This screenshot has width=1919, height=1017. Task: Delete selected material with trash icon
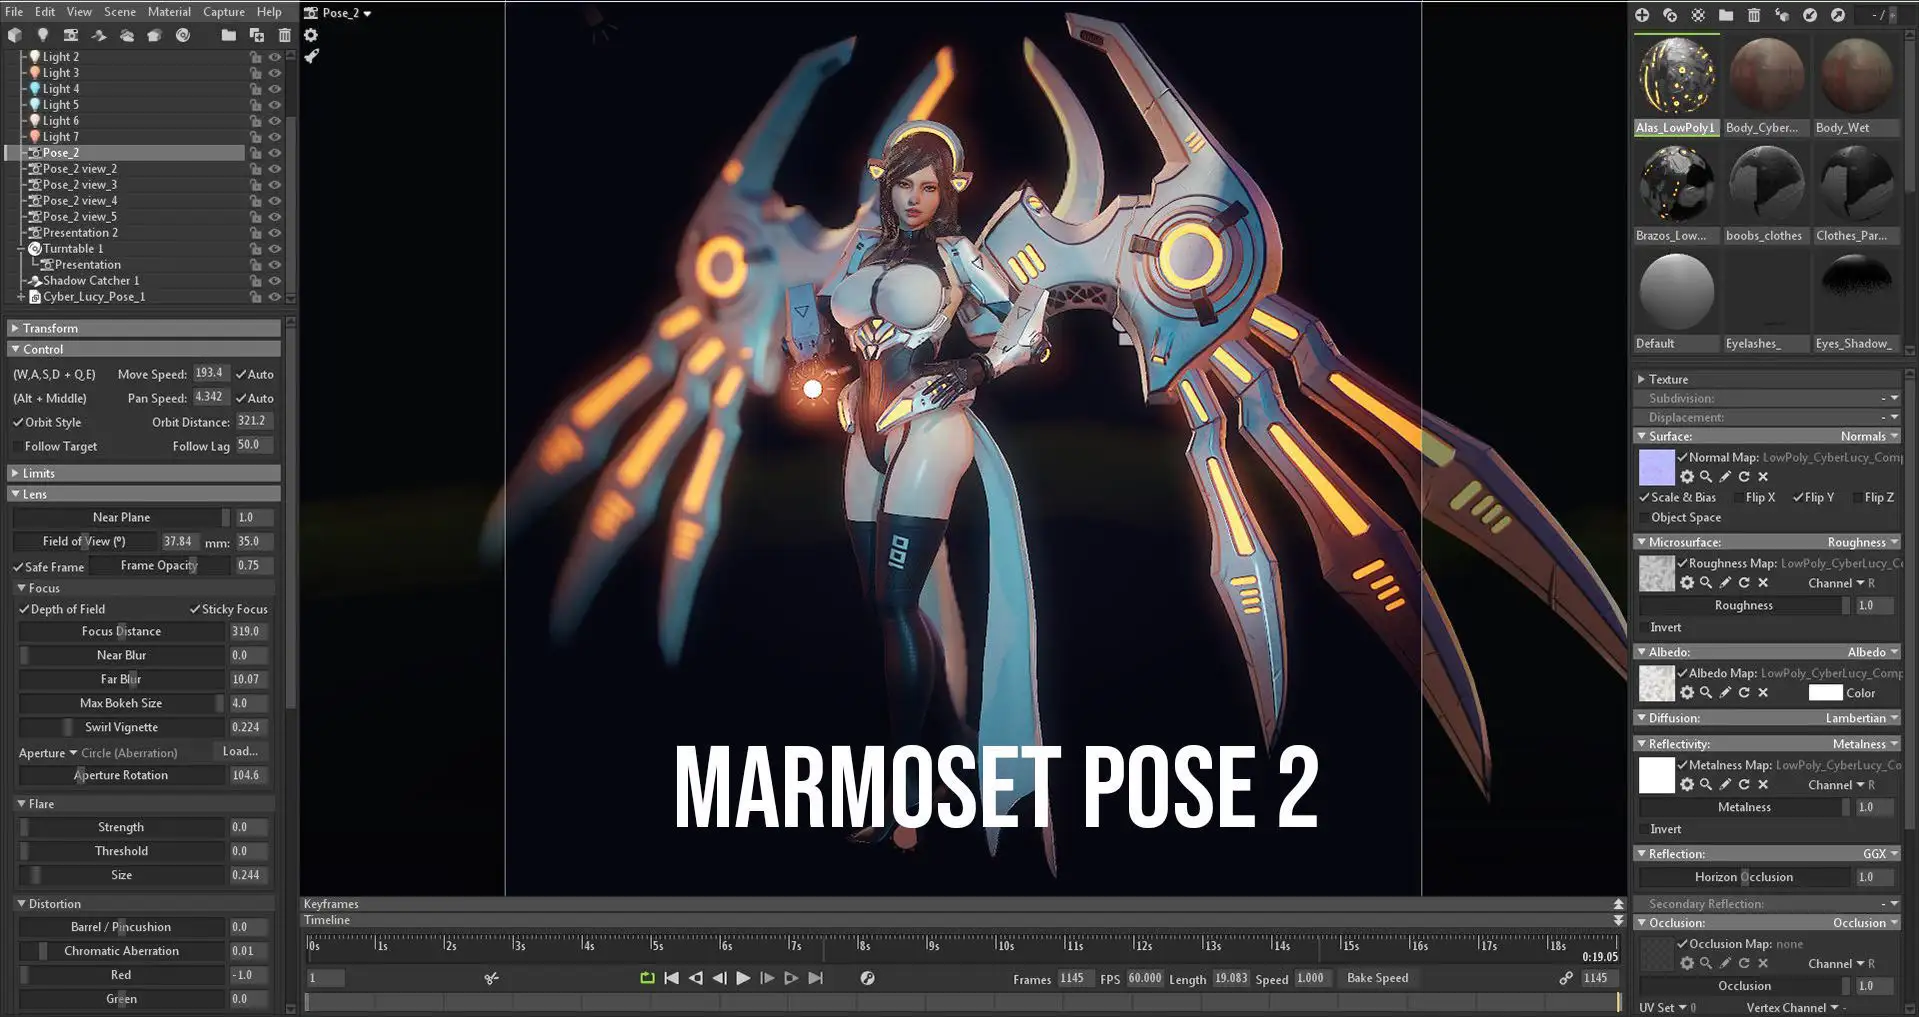click(1754, 15)
